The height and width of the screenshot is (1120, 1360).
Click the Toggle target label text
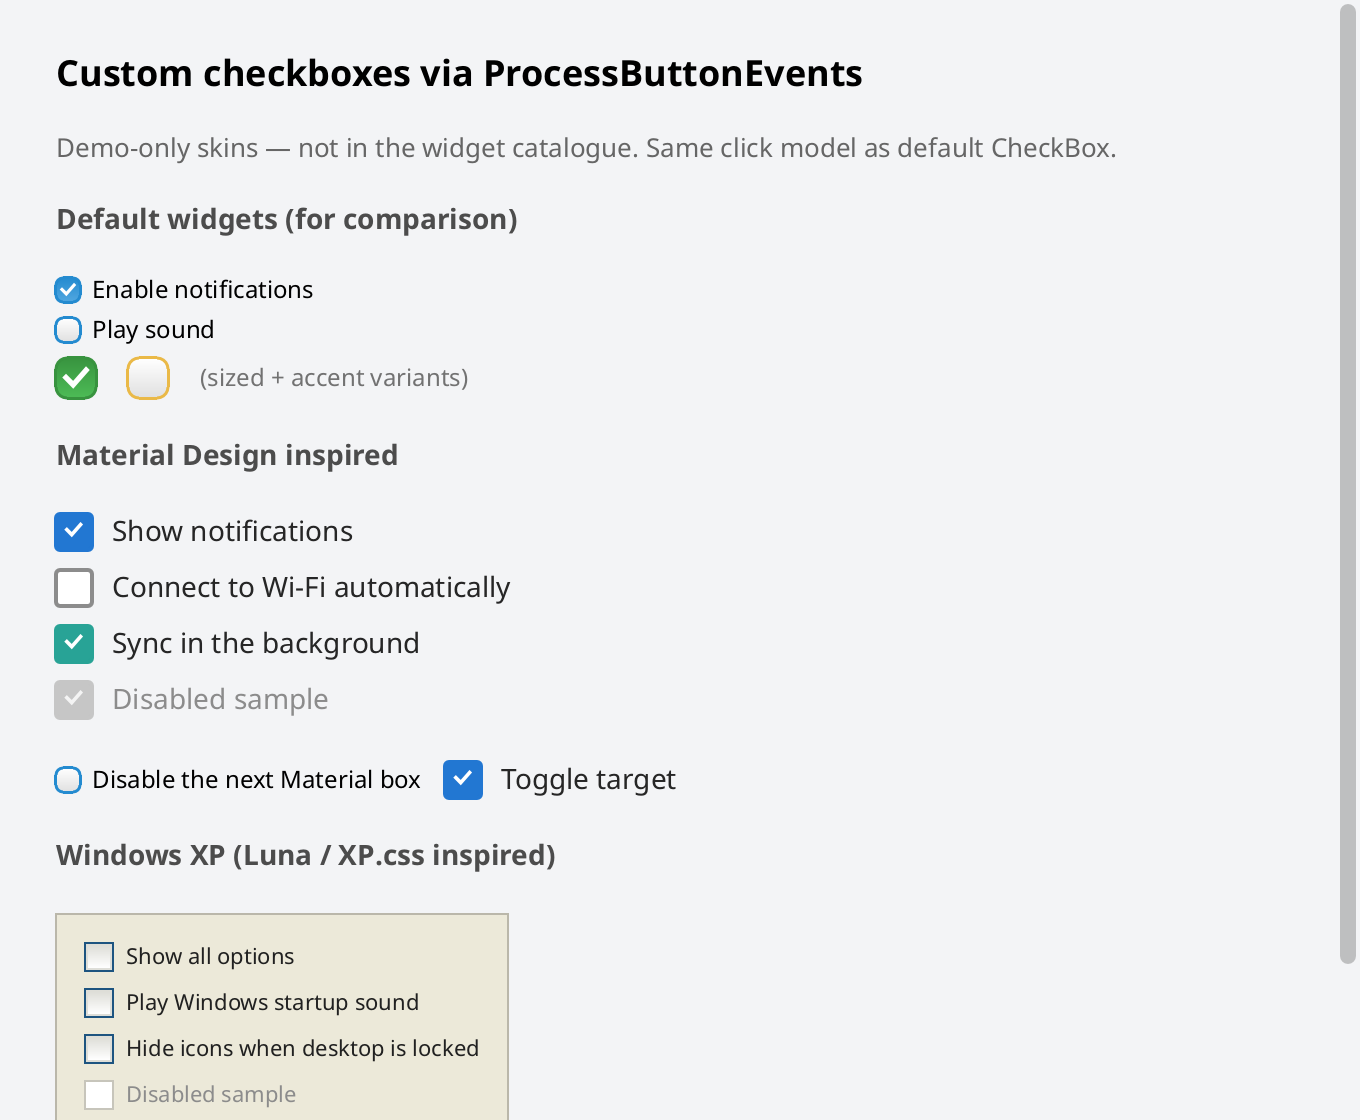click(x=588, y=780)
